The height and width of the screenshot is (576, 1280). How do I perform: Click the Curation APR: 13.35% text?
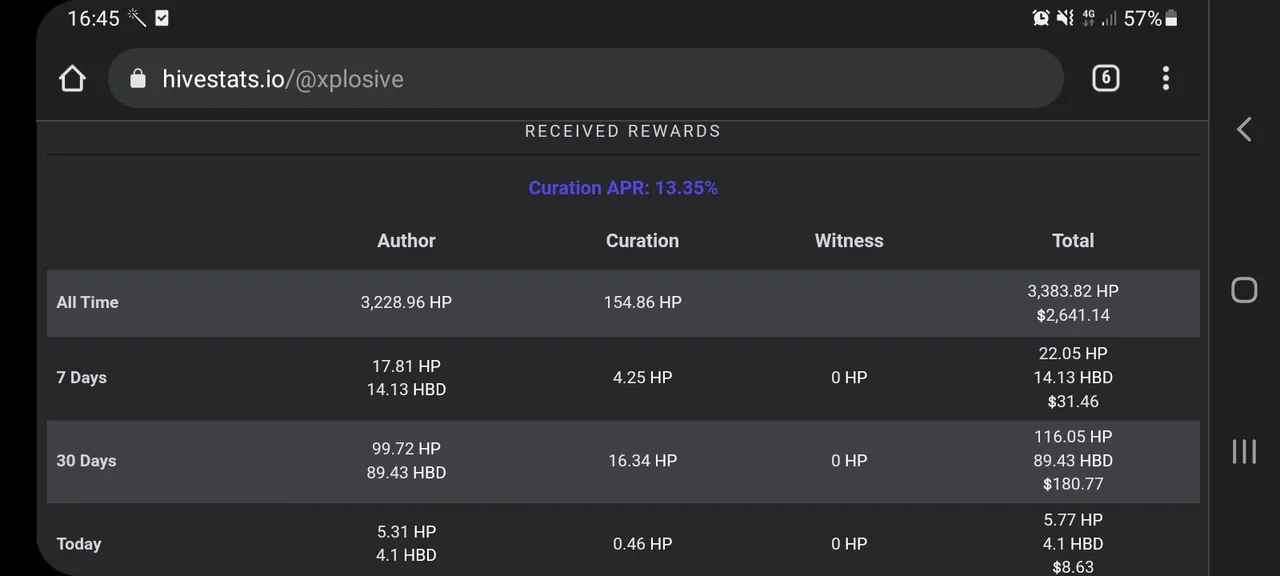(x=623, y=188)
